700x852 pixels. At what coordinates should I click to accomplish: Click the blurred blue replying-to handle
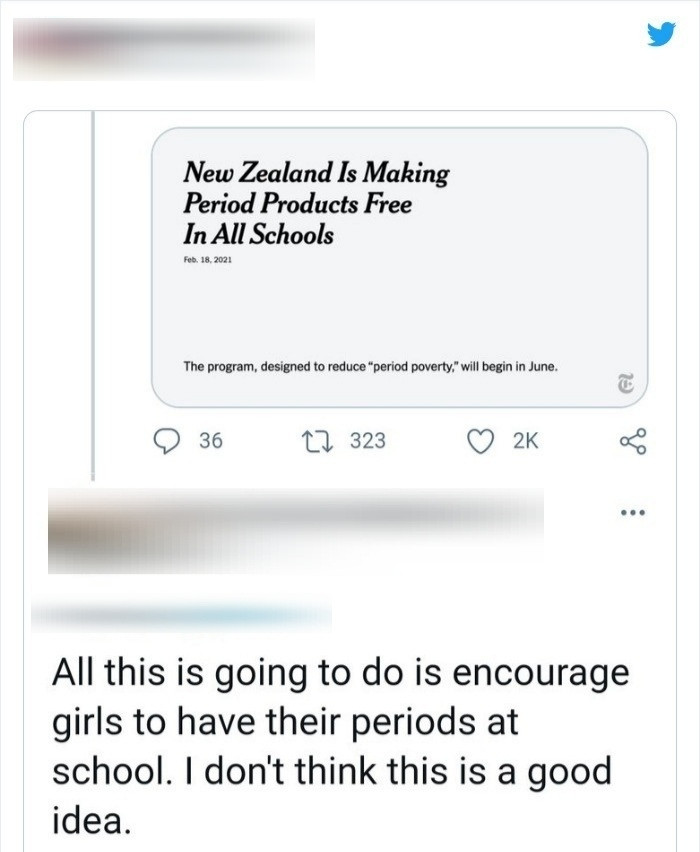coord(180,615)
